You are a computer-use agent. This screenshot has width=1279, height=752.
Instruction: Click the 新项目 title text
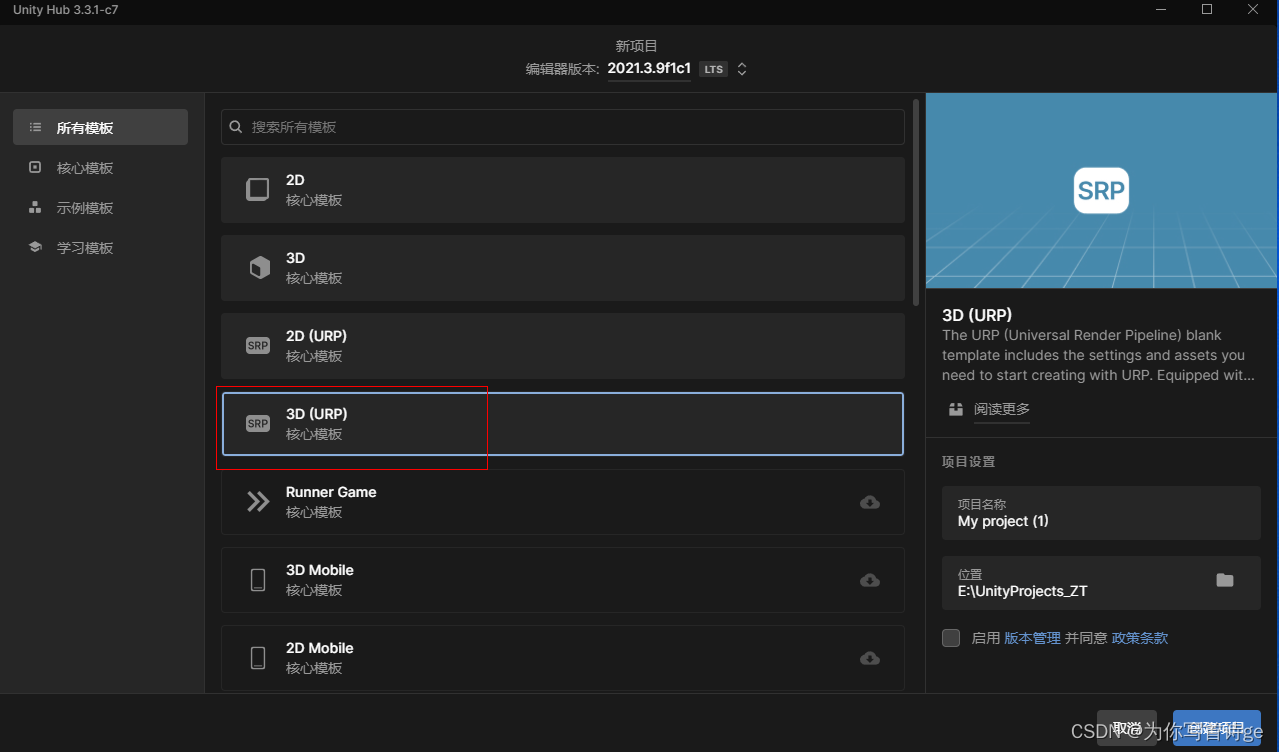pyautogui.click(x=637, y=46)
